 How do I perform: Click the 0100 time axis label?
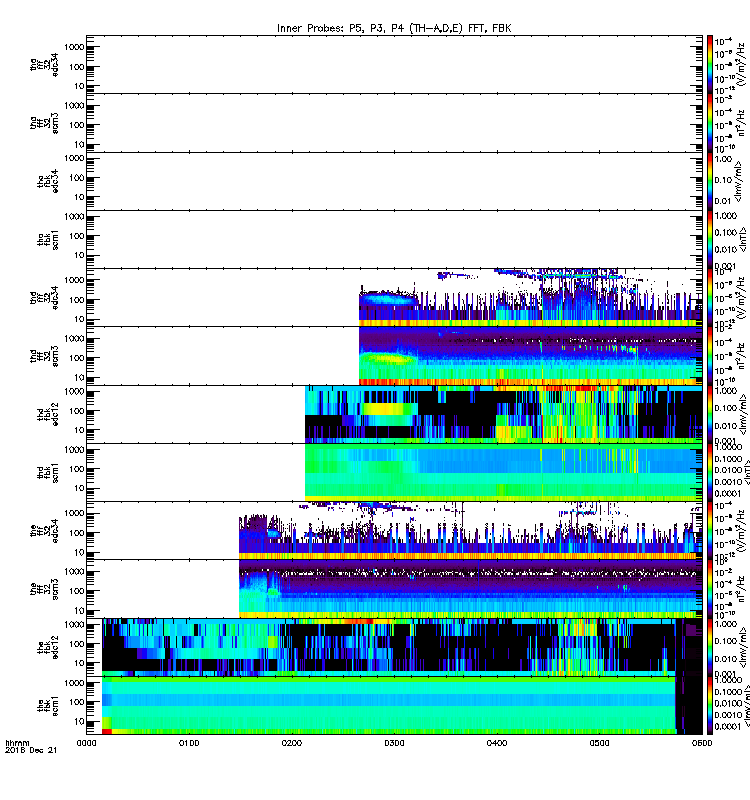[x=189, y=743]
